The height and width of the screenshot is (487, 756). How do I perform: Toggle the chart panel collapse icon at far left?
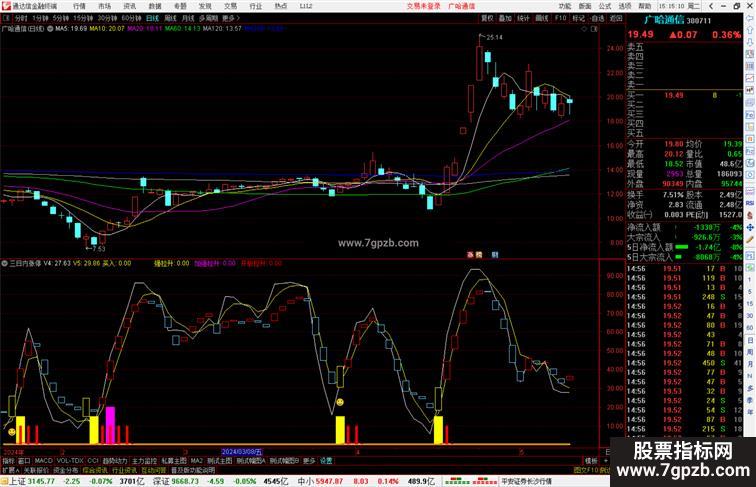(6, 18)
